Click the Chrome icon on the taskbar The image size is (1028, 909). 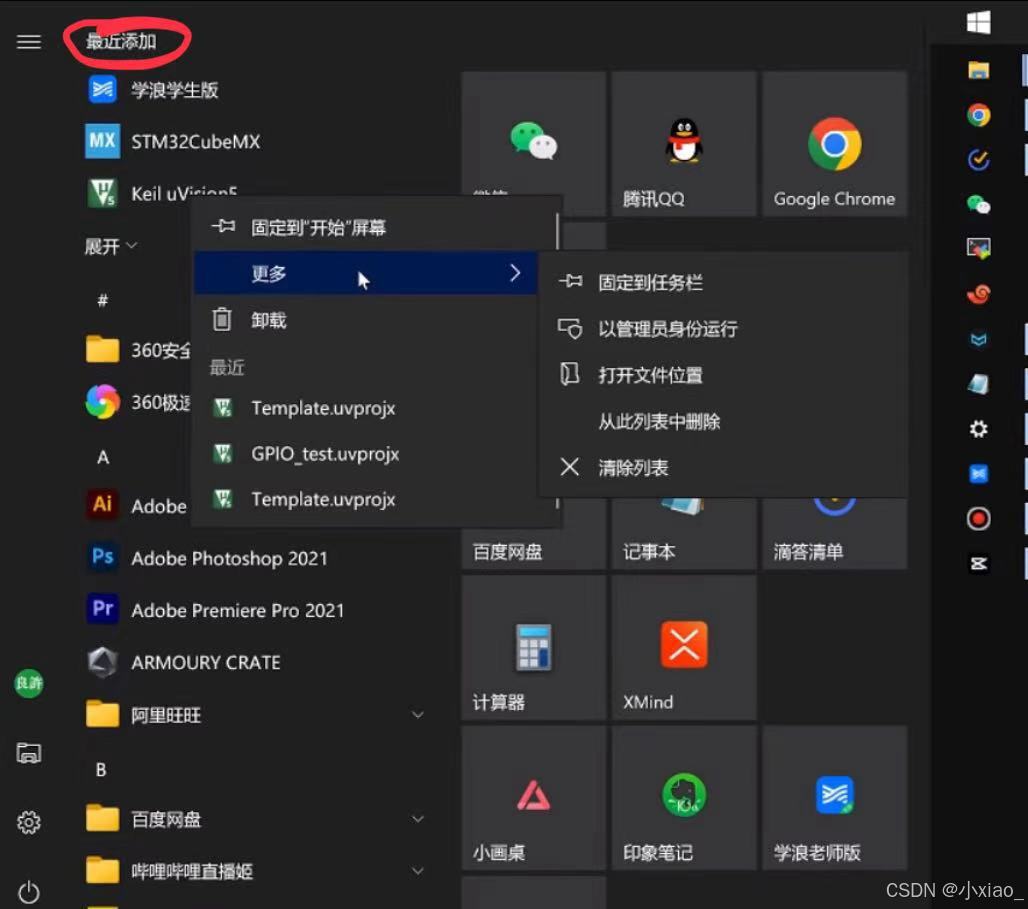[978, 114]
